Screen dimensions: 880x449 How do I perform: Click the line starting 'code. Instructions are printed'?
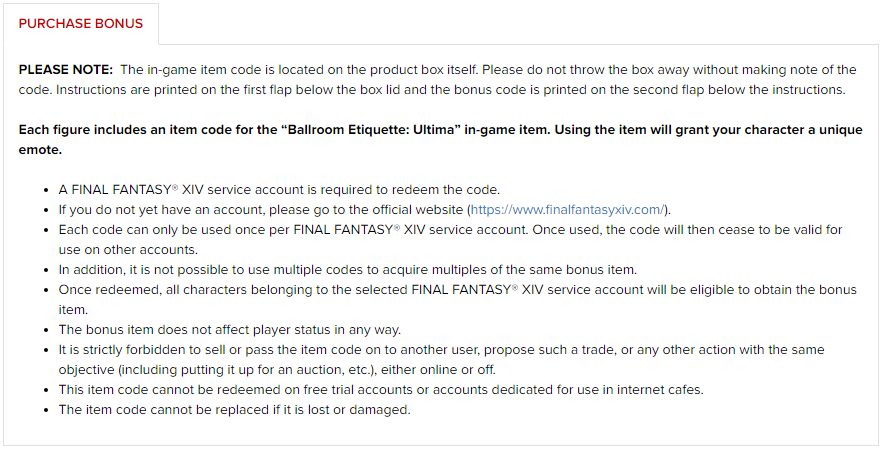click(432, 90)
